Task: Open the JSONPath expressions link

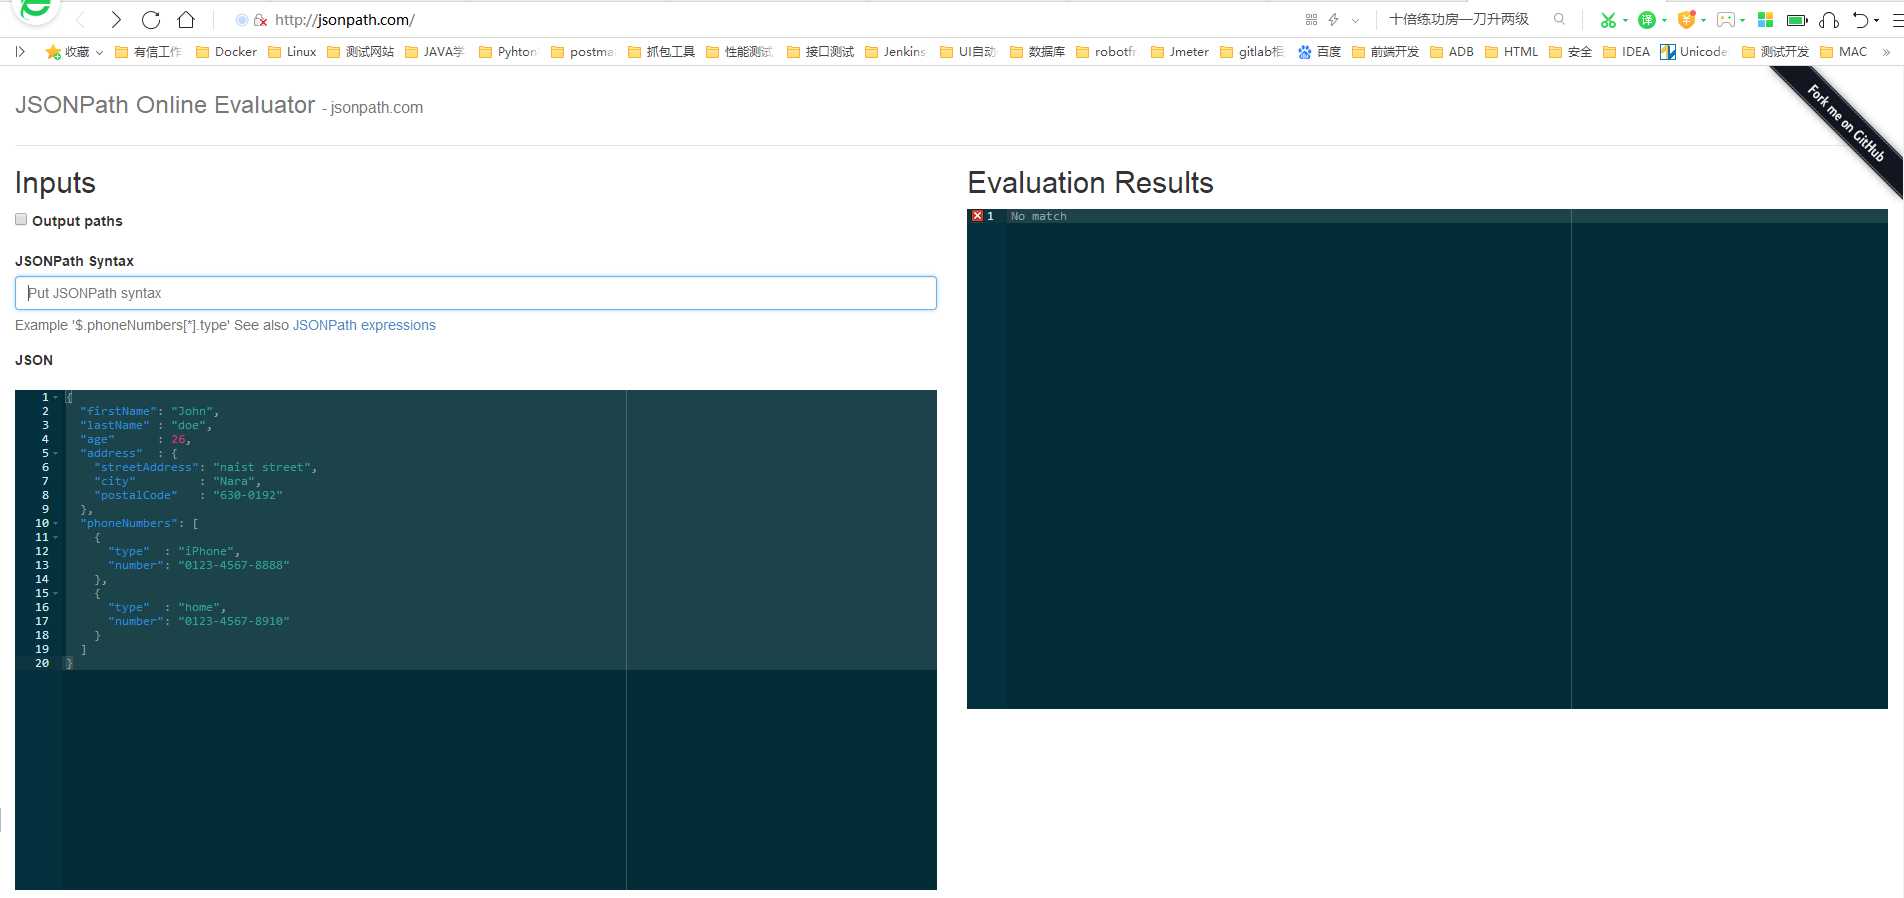Action: (364, 325)
